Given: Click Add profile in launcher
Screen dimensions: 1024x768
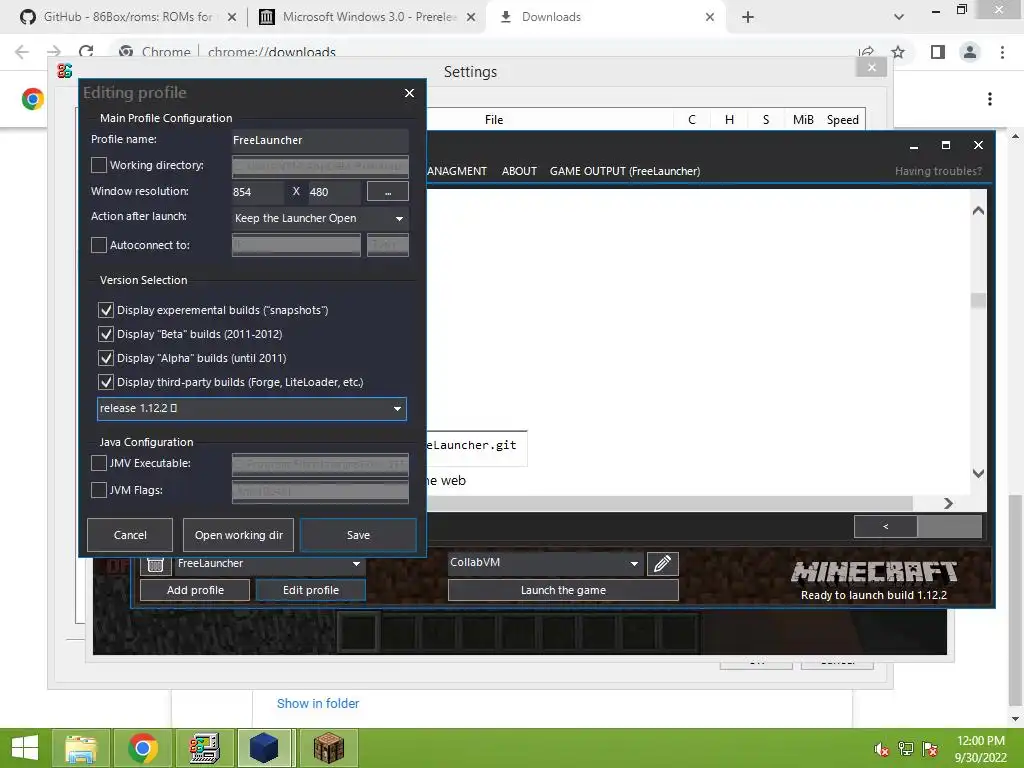Looking at the screenshot, I should pyautogui.click(x=195, y=590).
